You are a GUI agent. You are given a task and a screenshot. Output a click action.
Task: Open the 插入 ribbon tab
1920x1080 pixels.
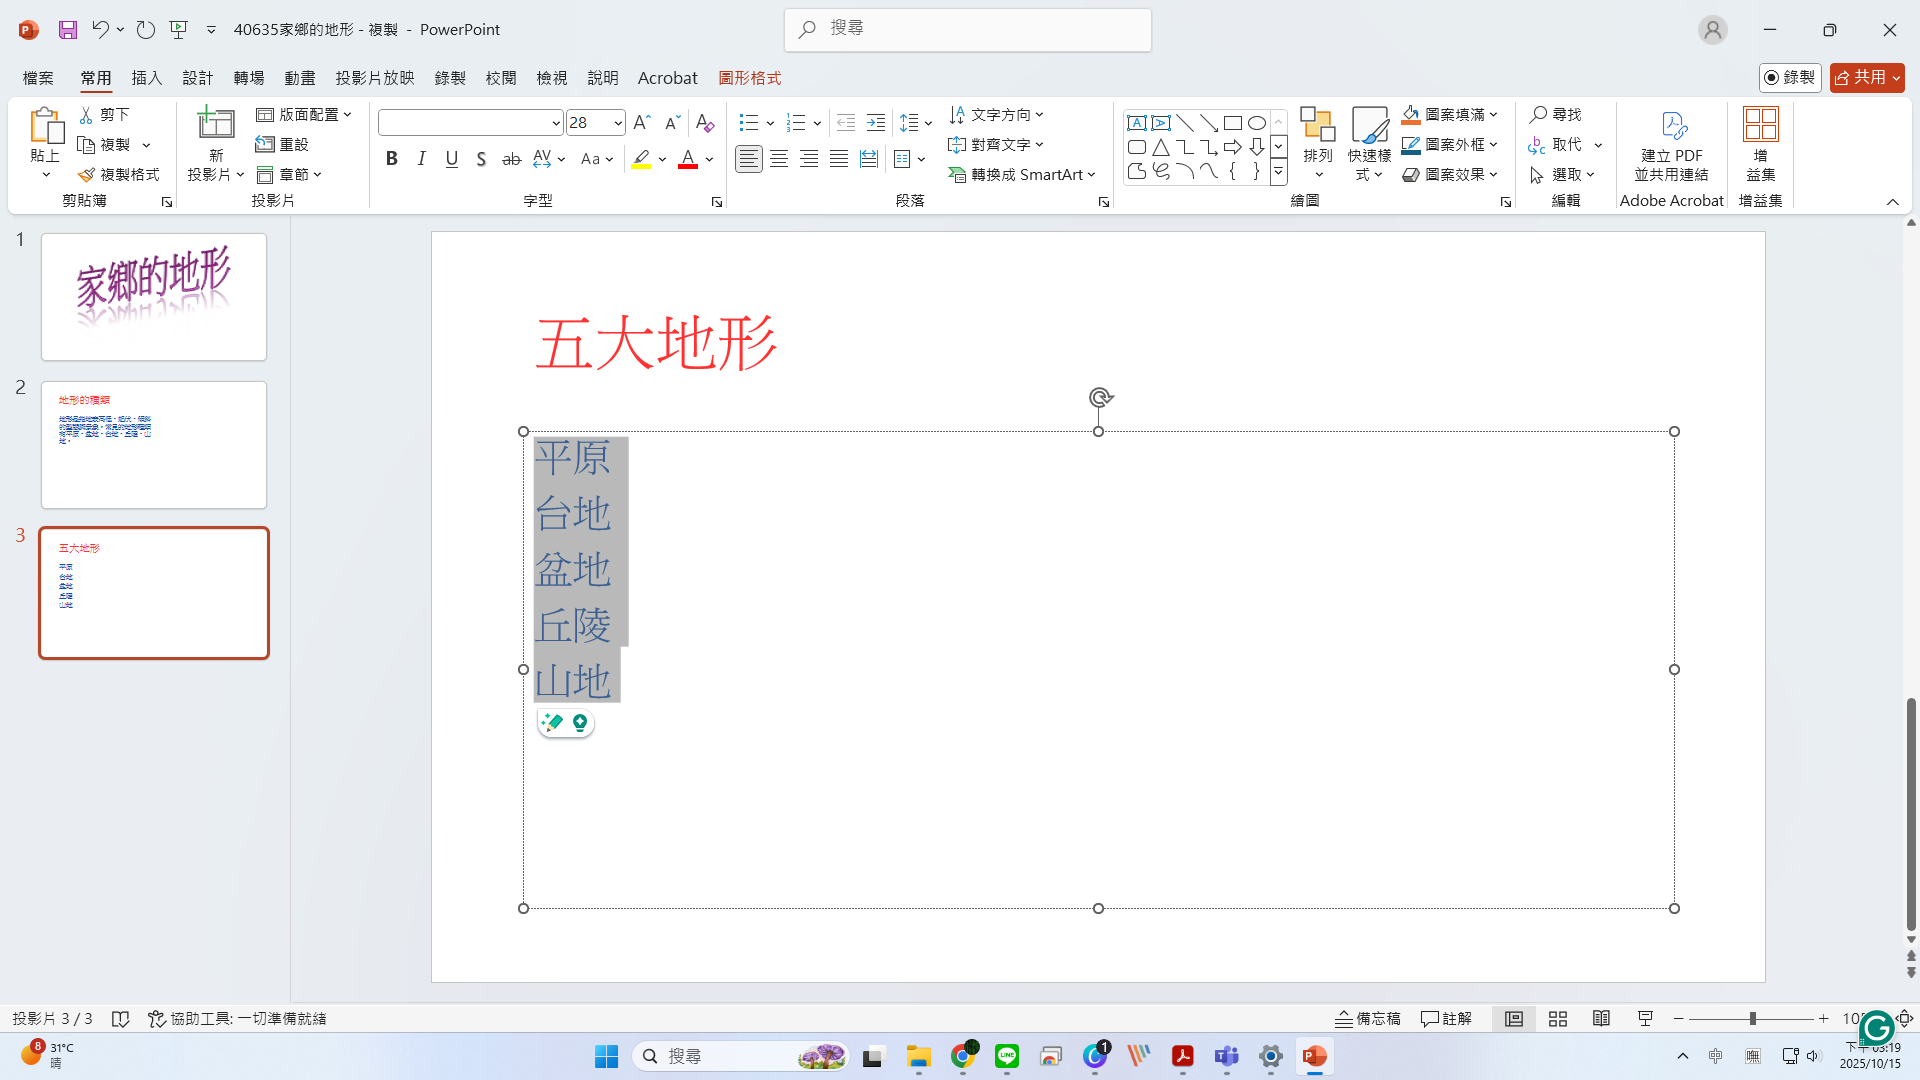(146, 78)
